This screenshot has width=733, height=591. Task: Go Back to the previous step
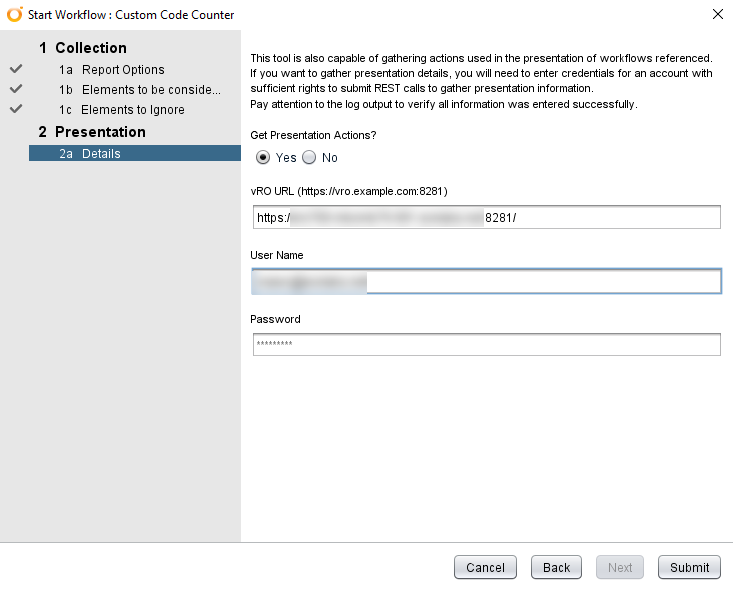(556, 567)
